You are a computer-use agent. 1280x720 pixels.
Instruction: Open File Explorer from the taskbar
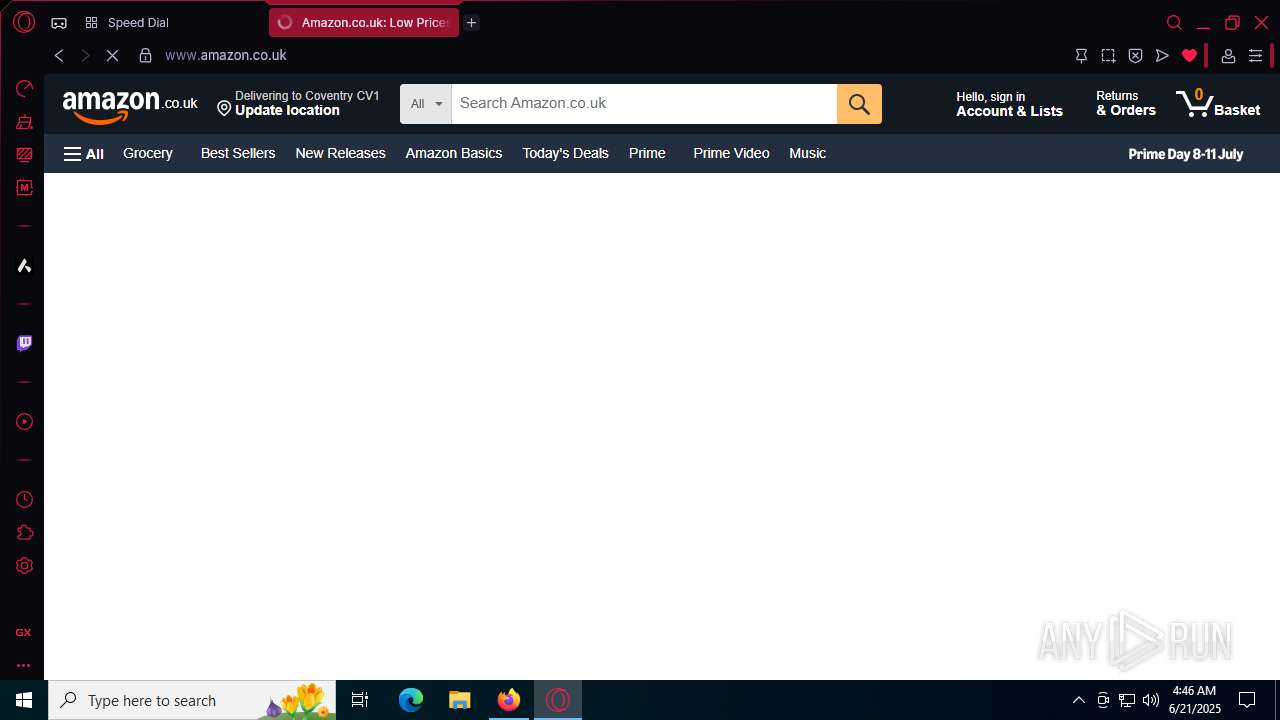click(x=460, y=700)
